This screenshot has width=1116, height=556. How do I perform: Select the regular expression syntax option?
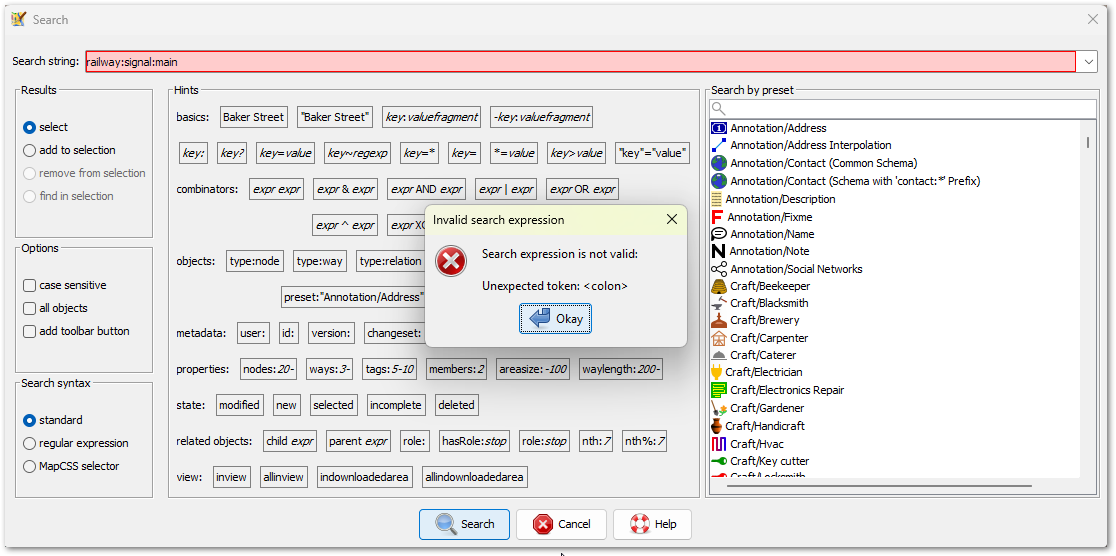30,443
